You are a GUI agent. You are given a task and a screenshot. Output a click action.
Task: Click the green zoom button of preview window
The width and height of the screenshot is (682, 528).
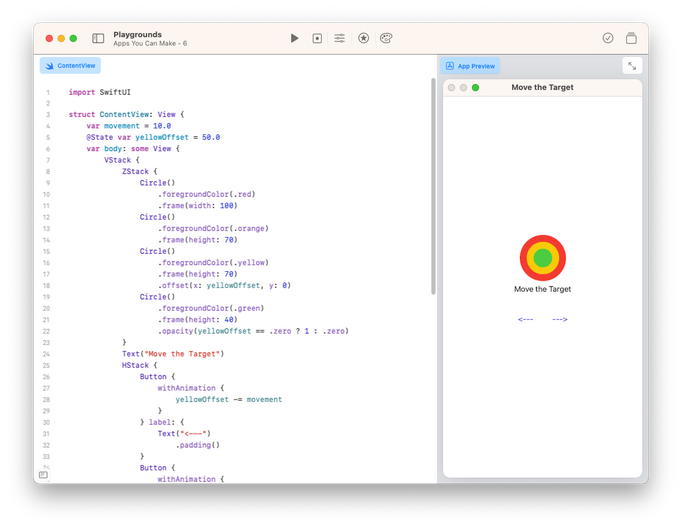click(x=475, y=88)
